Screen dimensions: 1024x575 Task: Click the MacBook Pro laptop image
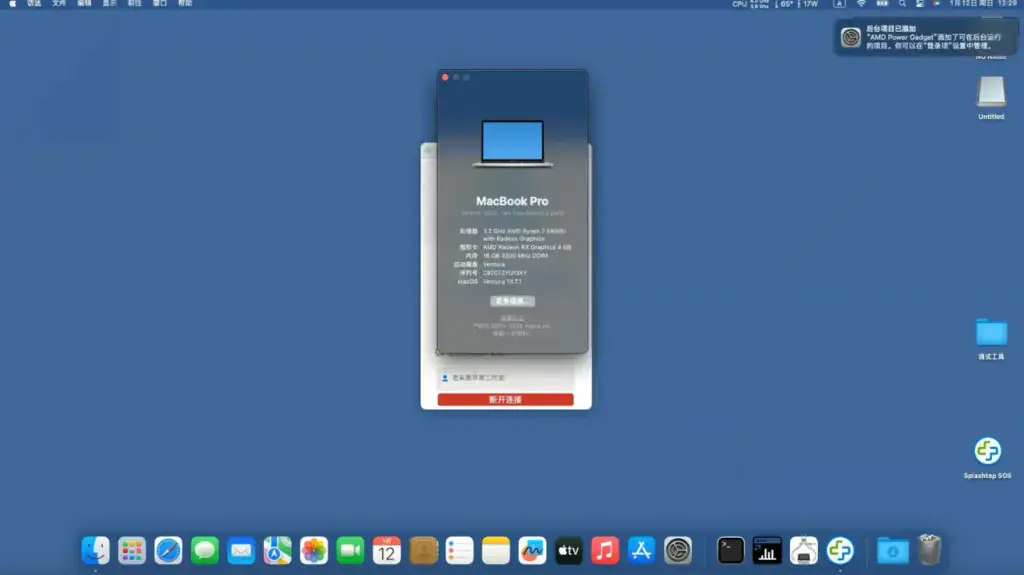click(513, 144)
